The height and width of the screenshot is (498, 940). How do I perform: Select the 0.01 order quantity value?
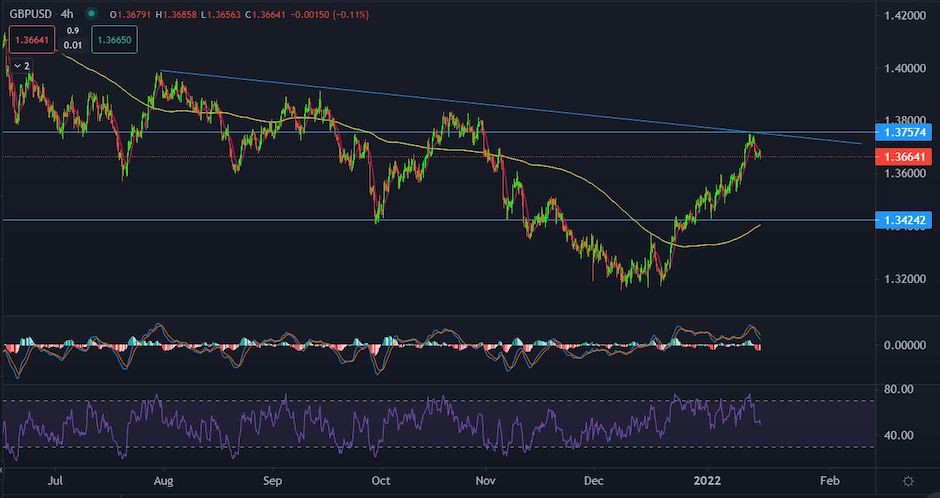[73, 45]
